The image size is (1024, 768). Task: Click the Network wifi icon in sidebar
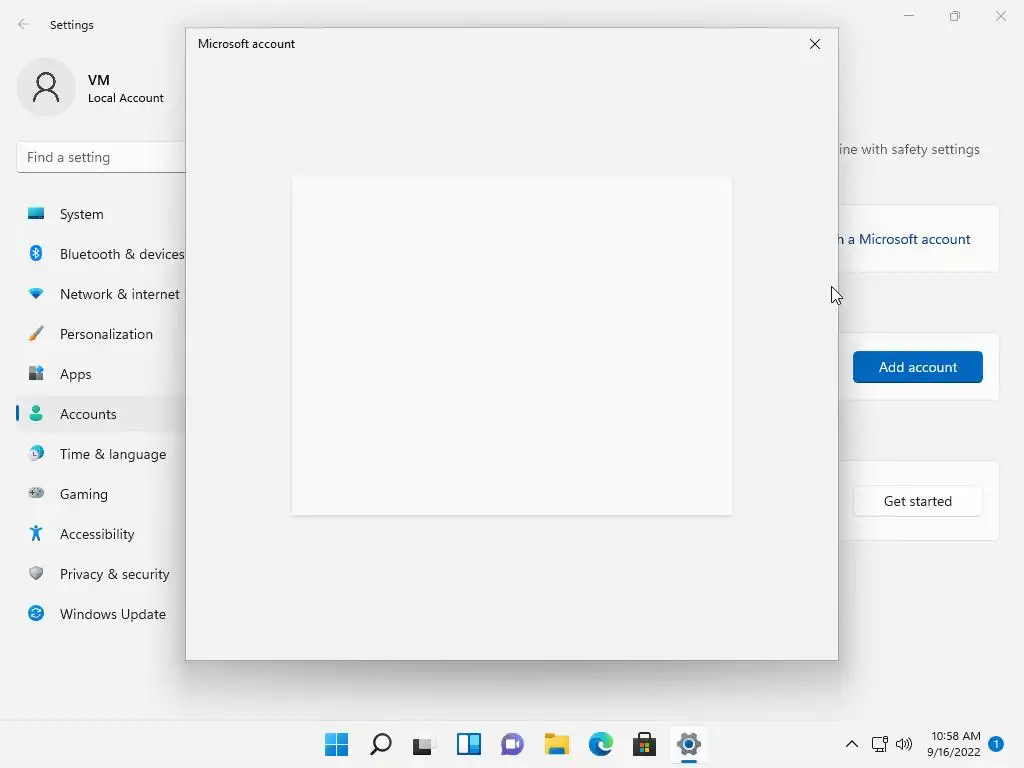[x=36, y=294]
